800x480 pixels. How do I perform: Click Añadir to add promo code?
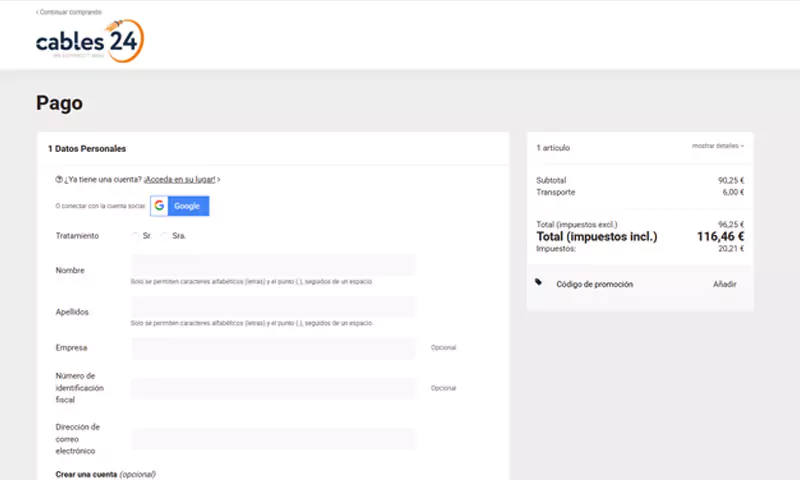click(724, 284)
